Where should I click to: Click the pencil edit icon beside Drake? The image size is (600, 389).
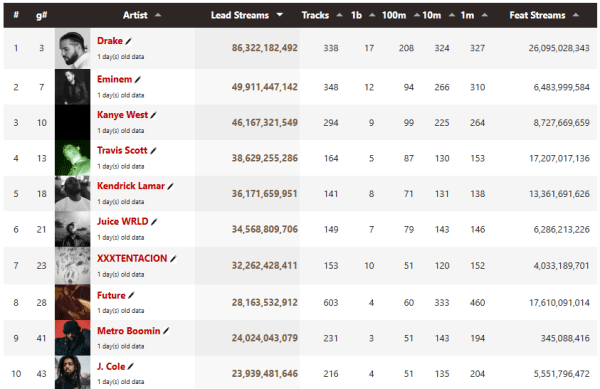[x=129, y=41]
